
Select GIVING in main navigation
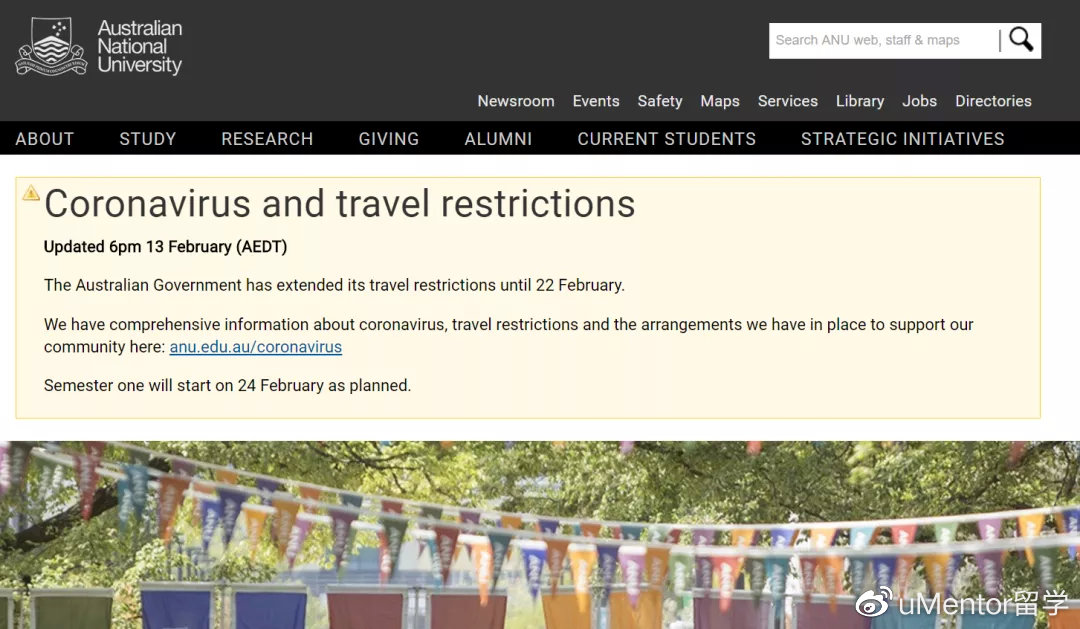388,139
